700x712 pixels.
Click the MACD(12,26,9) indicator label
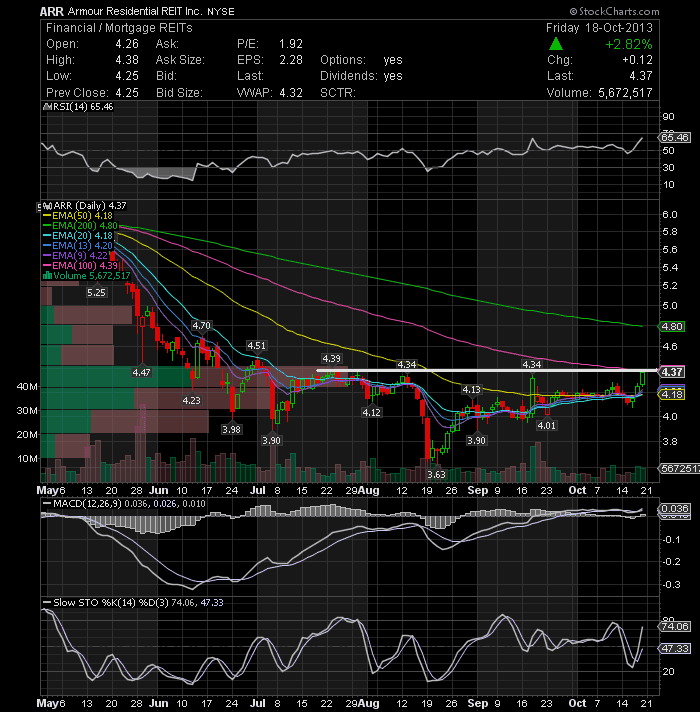point(87,504)
